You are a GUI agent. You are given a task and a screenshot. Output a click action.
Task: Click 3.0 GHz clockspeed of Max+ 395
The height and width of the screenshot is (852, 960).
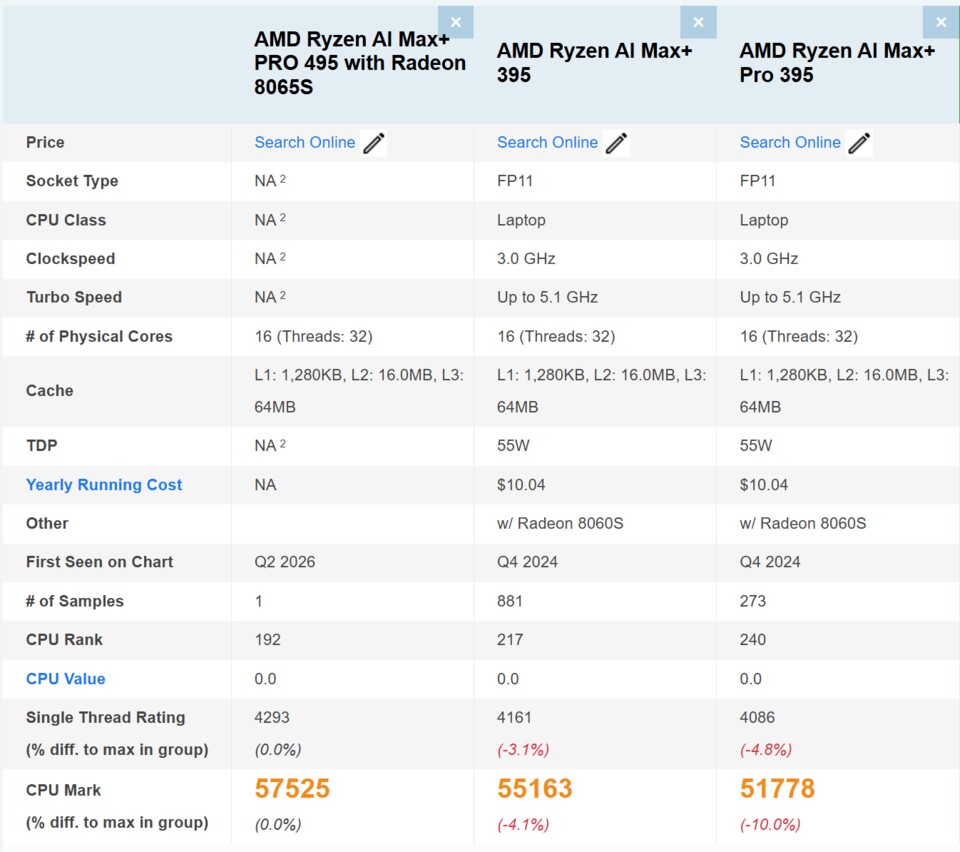[526, 259]
